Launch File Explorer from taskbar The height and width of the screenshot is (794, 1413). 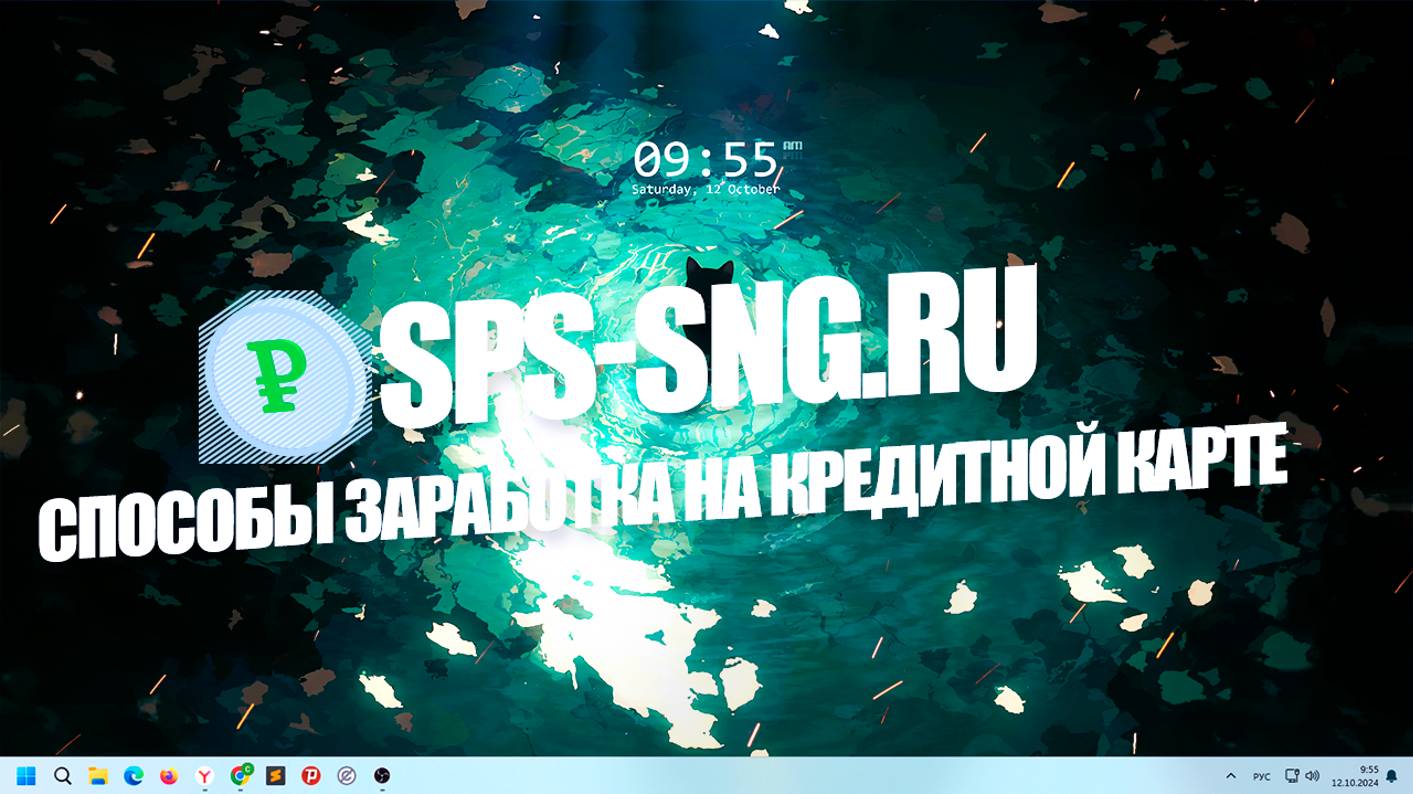[x=97, y=775]
